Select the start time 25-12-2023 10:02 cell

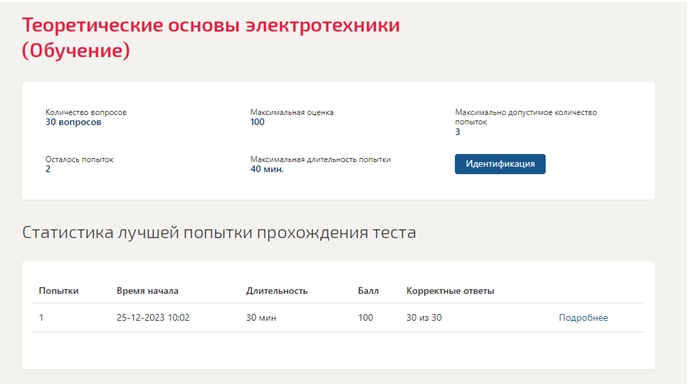pyautogui.click(x=153, y=318)
